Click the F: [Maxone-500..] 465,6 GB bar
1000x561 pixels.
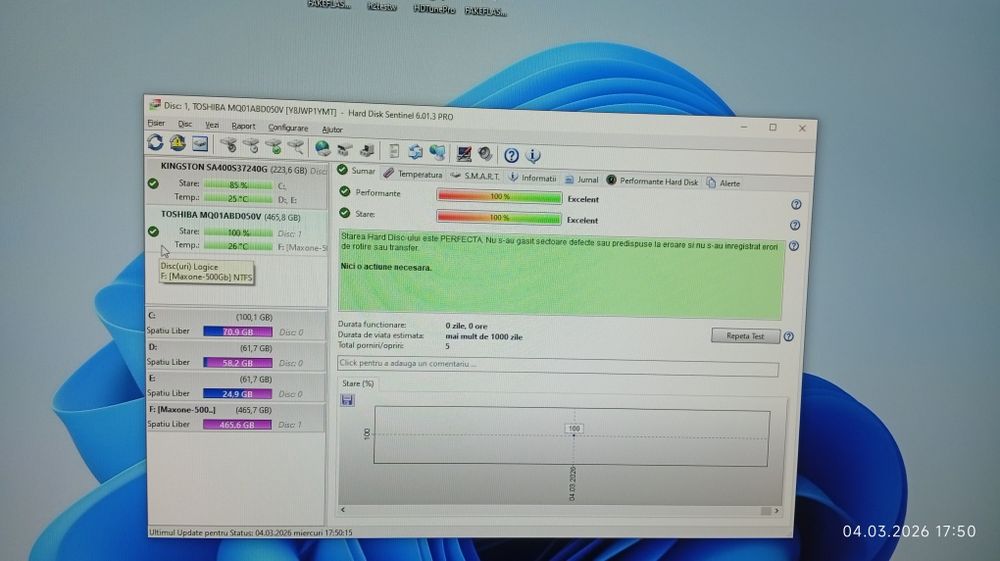tap(237, 425)
